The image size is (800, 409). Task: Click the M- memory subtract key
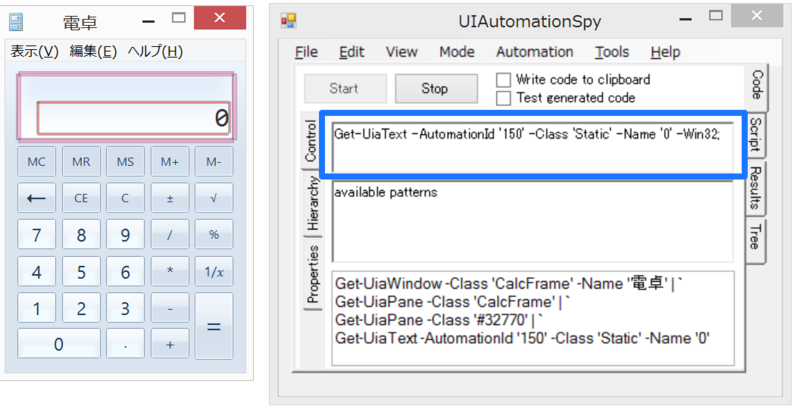pos(214,162)
